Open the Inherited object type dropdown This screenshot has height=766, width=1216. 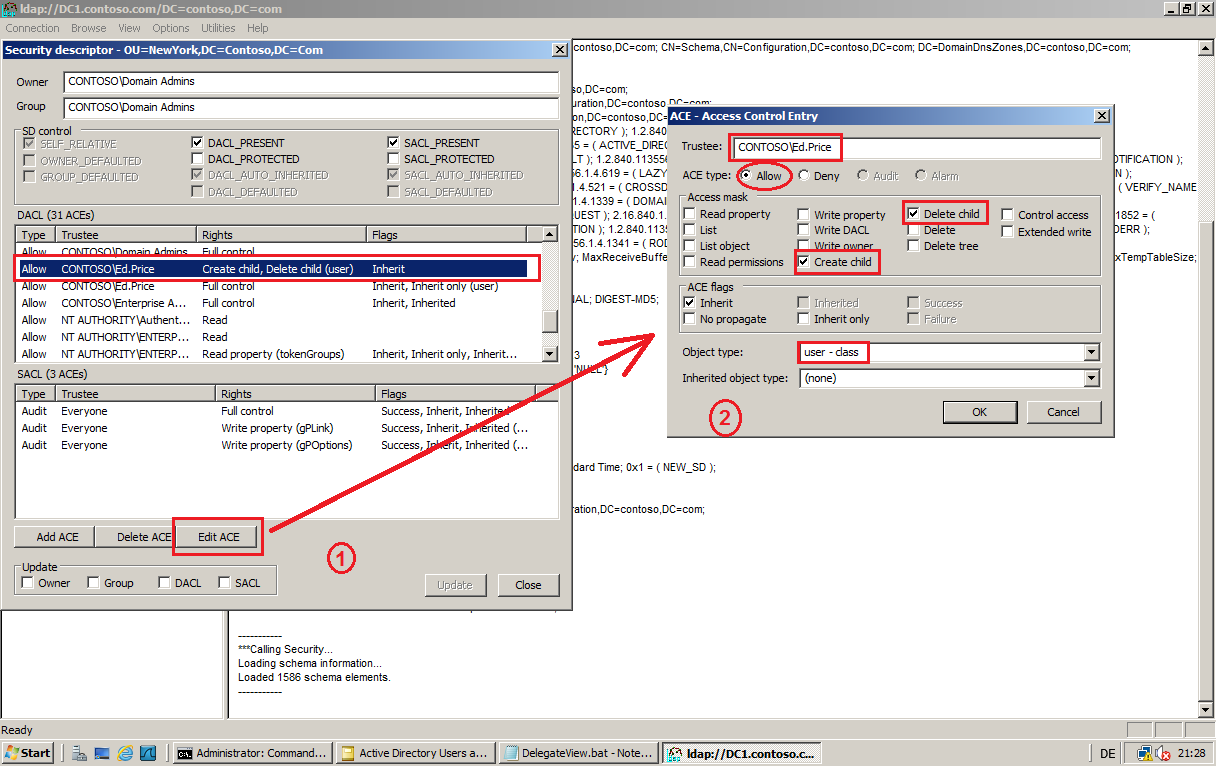pos(1091,379)
